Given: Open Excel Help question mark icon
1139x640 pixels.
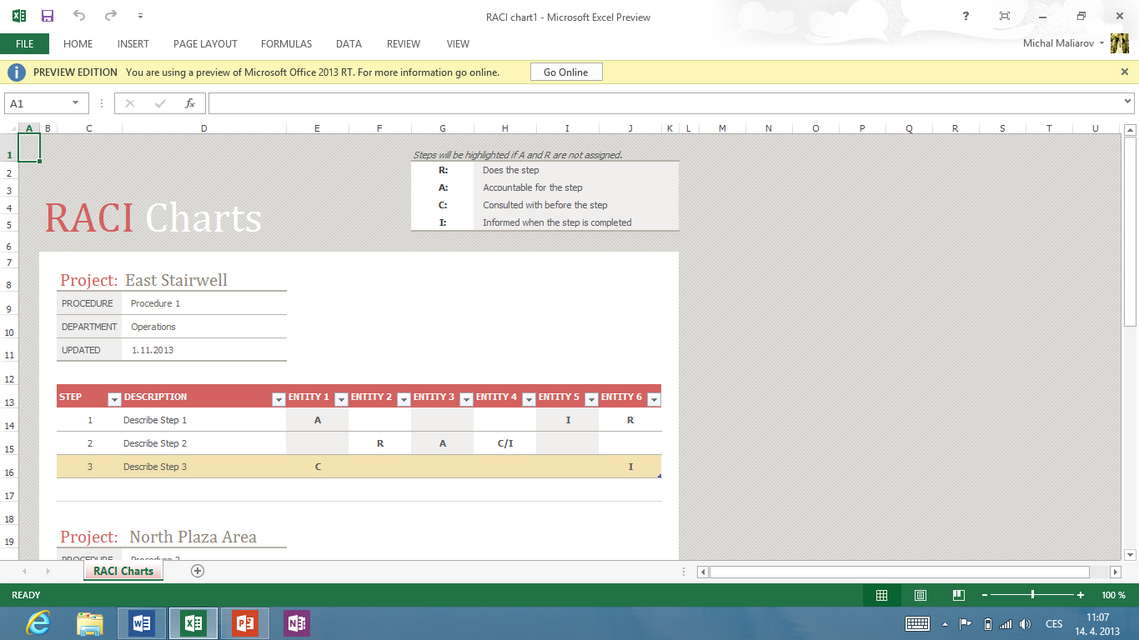Looking at the screenshot, I should 965,16.
